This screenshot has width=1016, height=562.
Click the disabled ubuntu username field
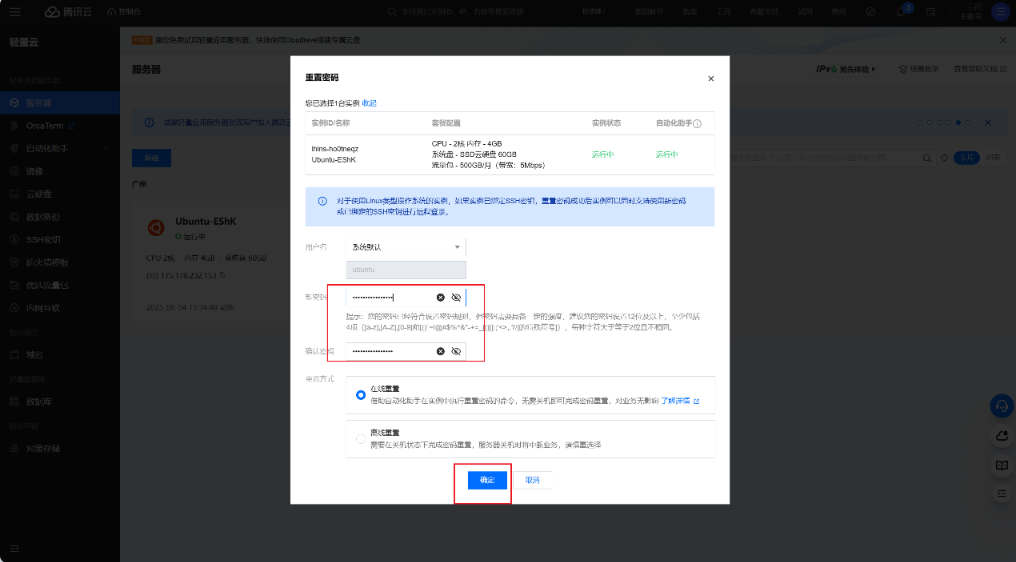point(406,270)
